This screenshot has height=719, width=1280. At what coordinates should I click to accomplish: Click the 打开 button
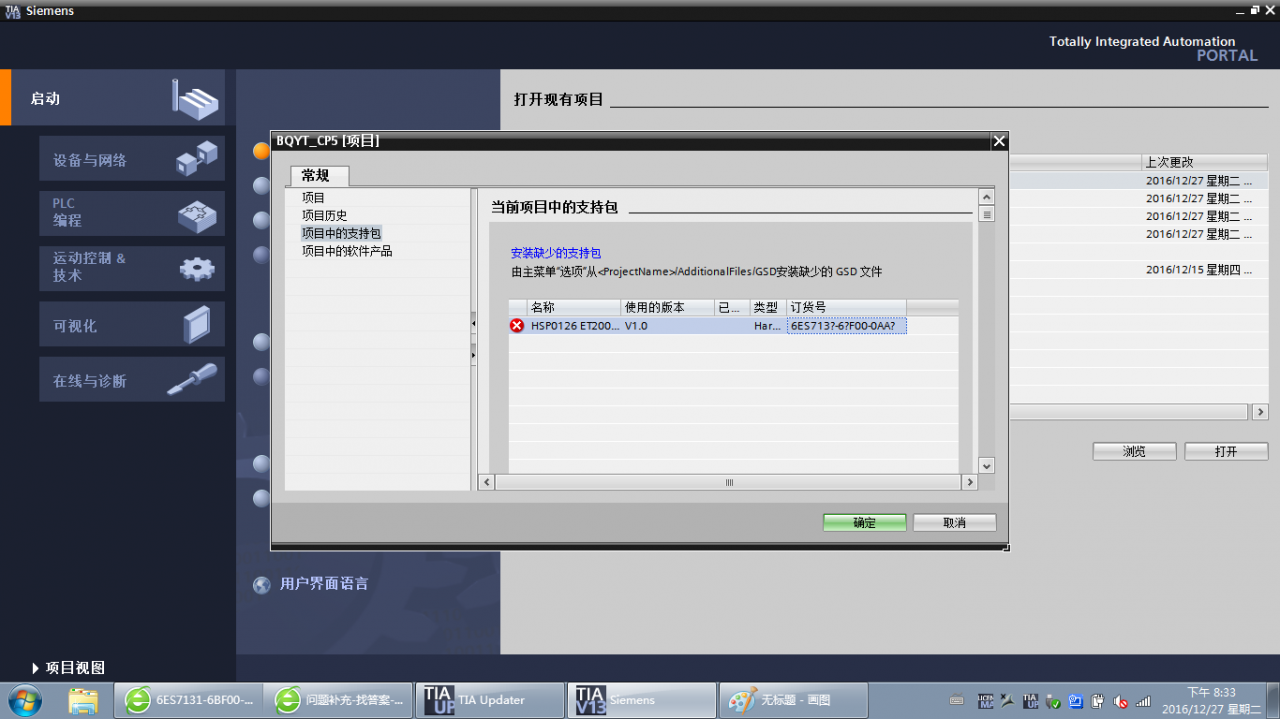click(x=1226, y=452)
